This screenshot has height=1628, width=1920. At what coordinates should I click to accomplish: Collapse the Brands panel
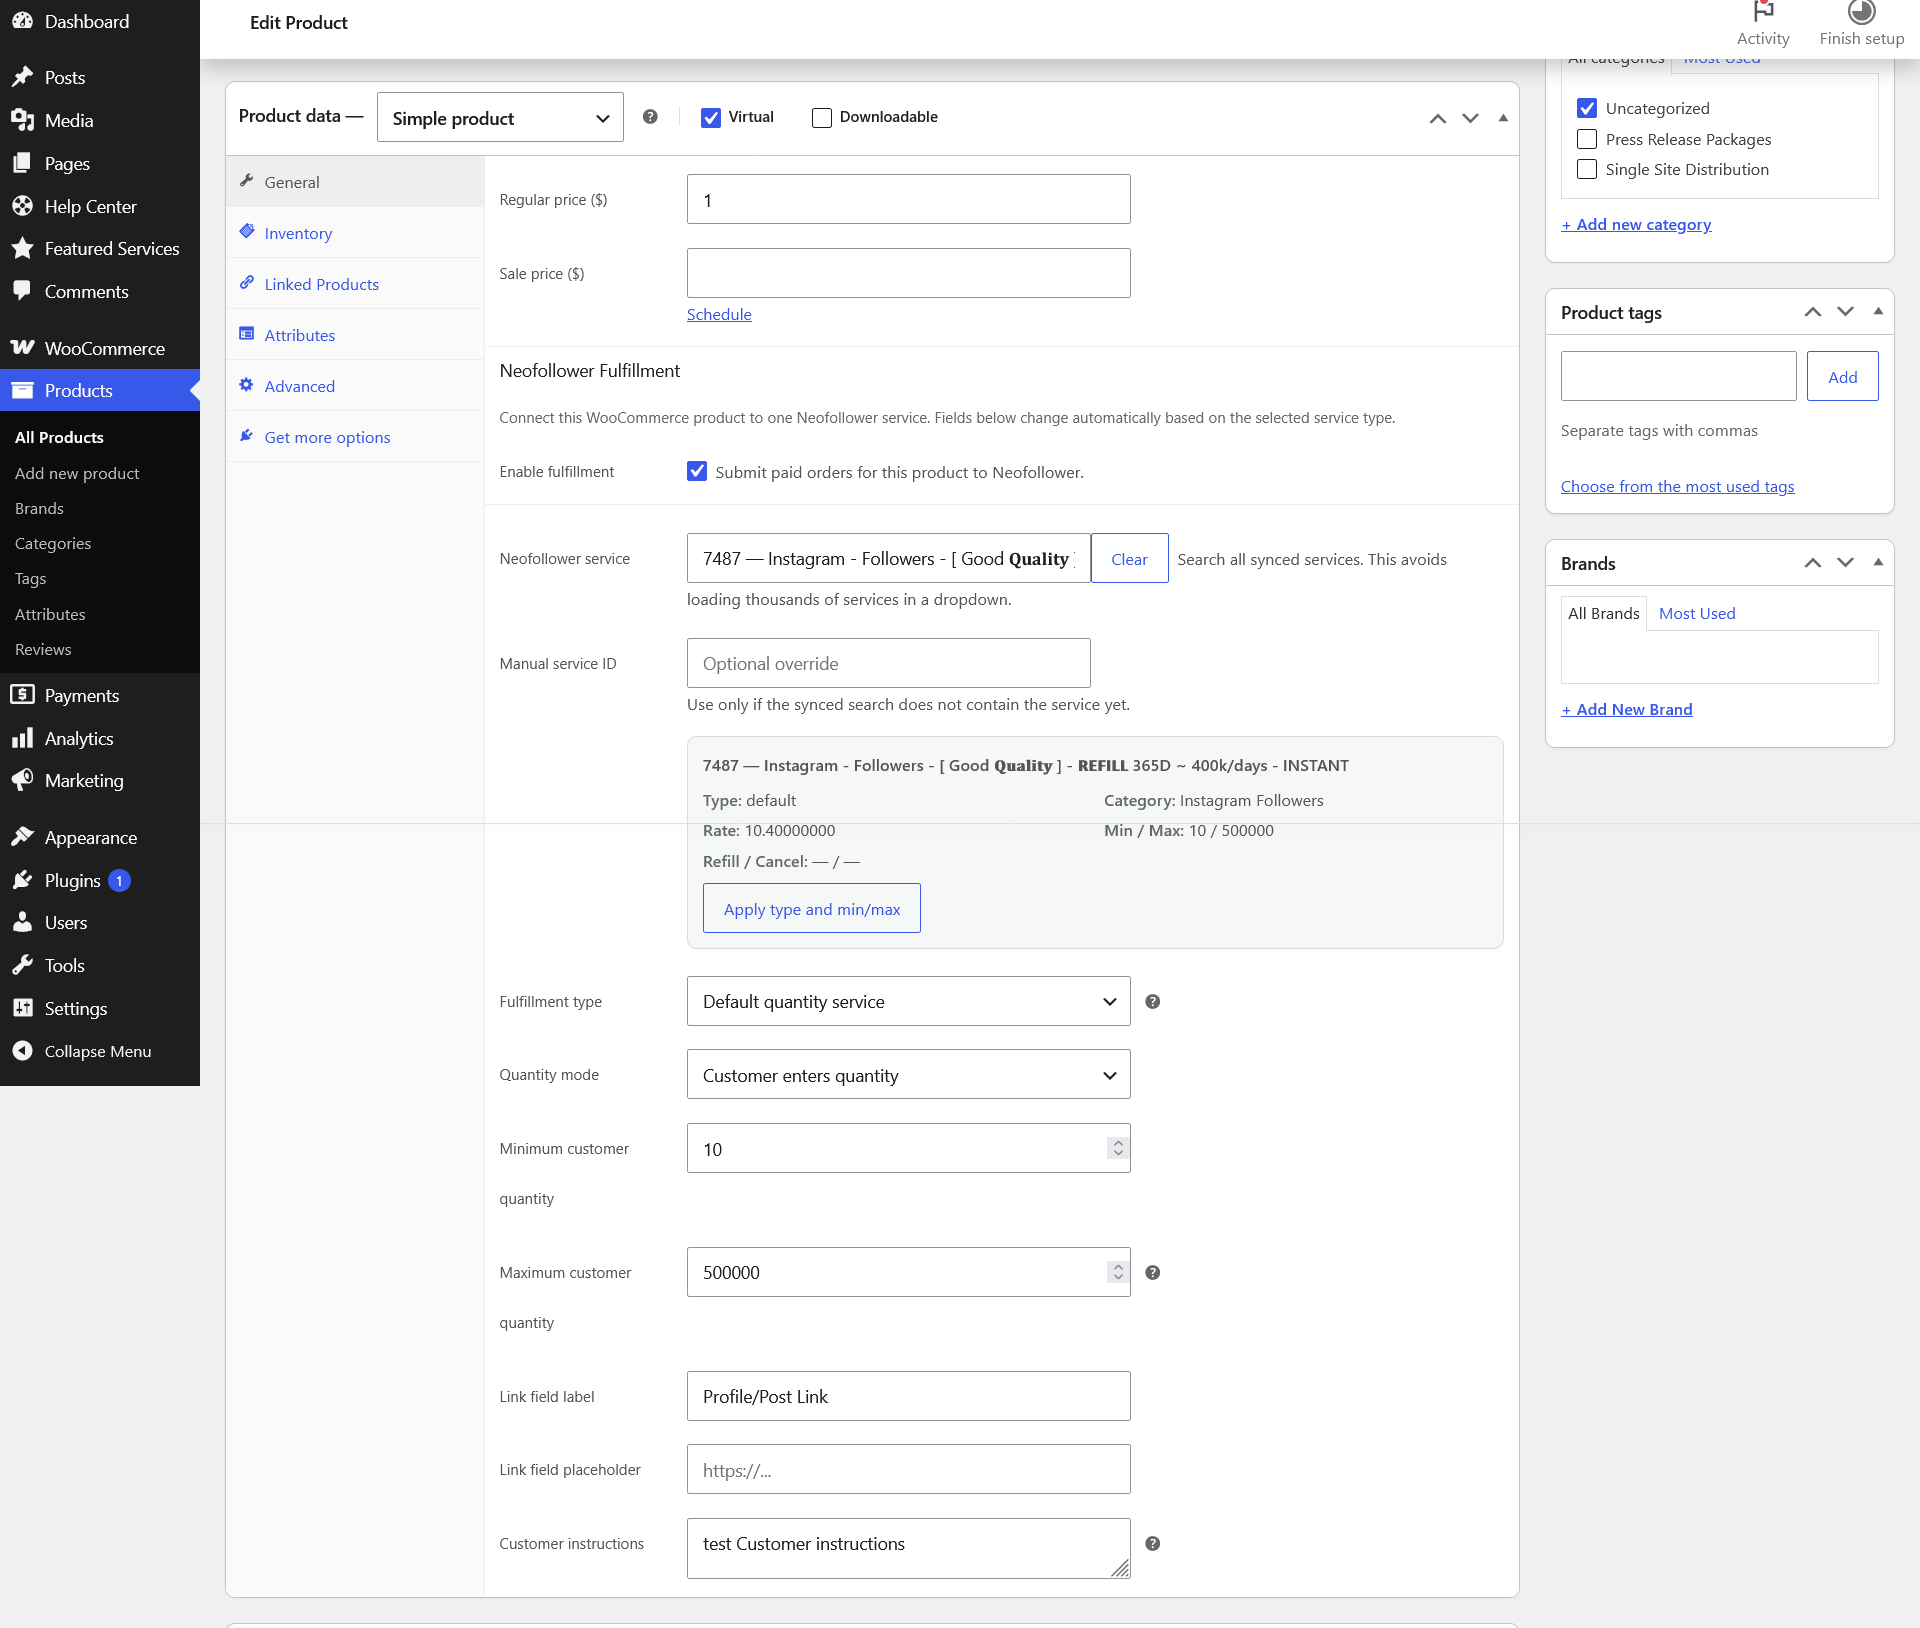click(x=1878, y=563)
